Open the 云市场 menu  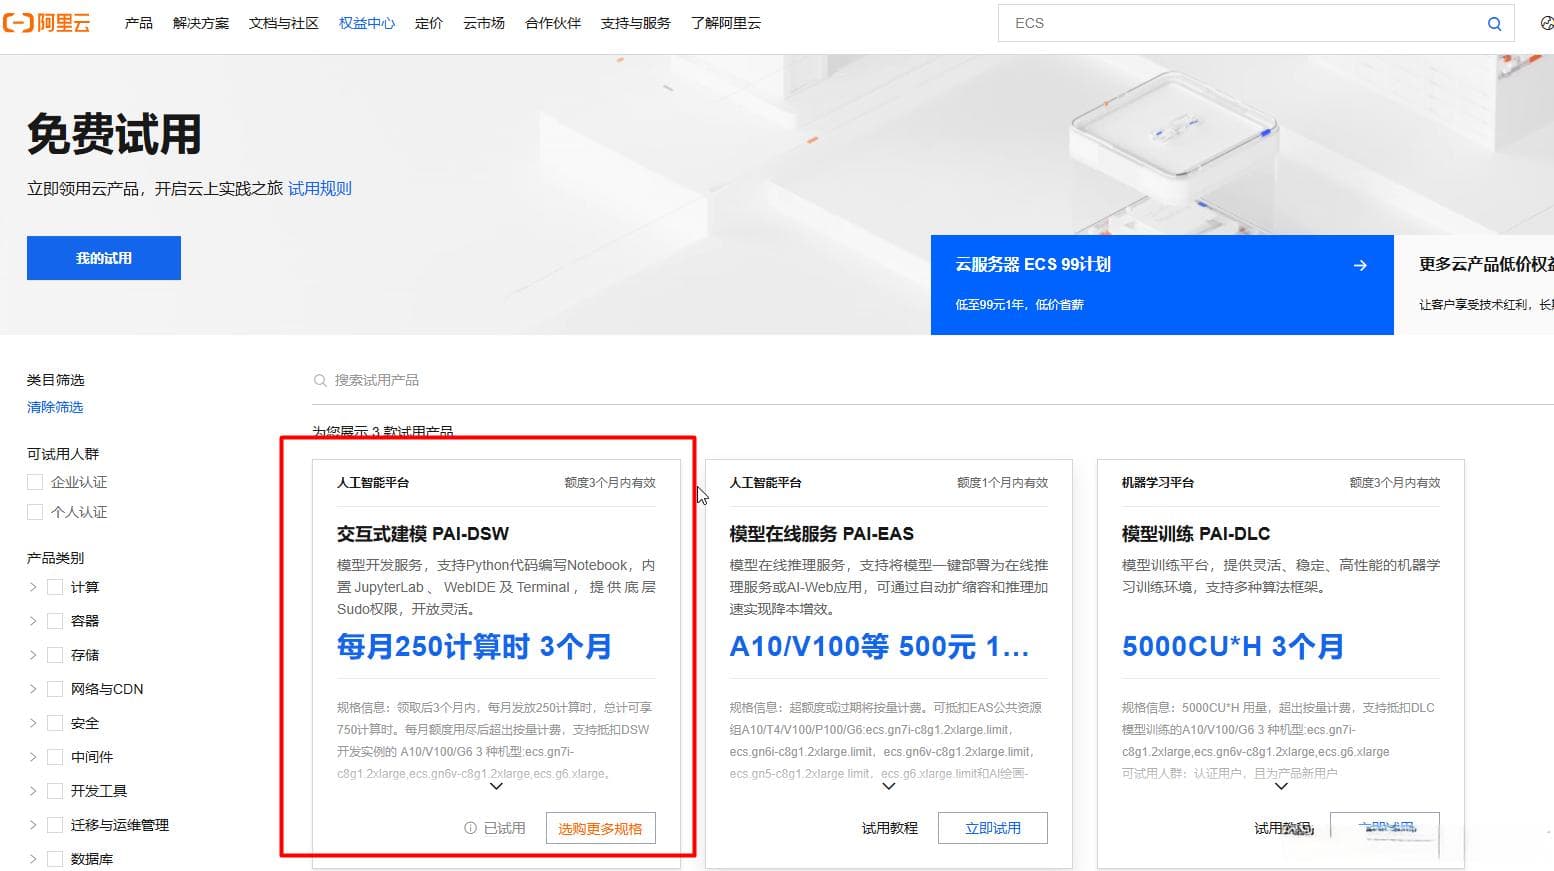484,23
